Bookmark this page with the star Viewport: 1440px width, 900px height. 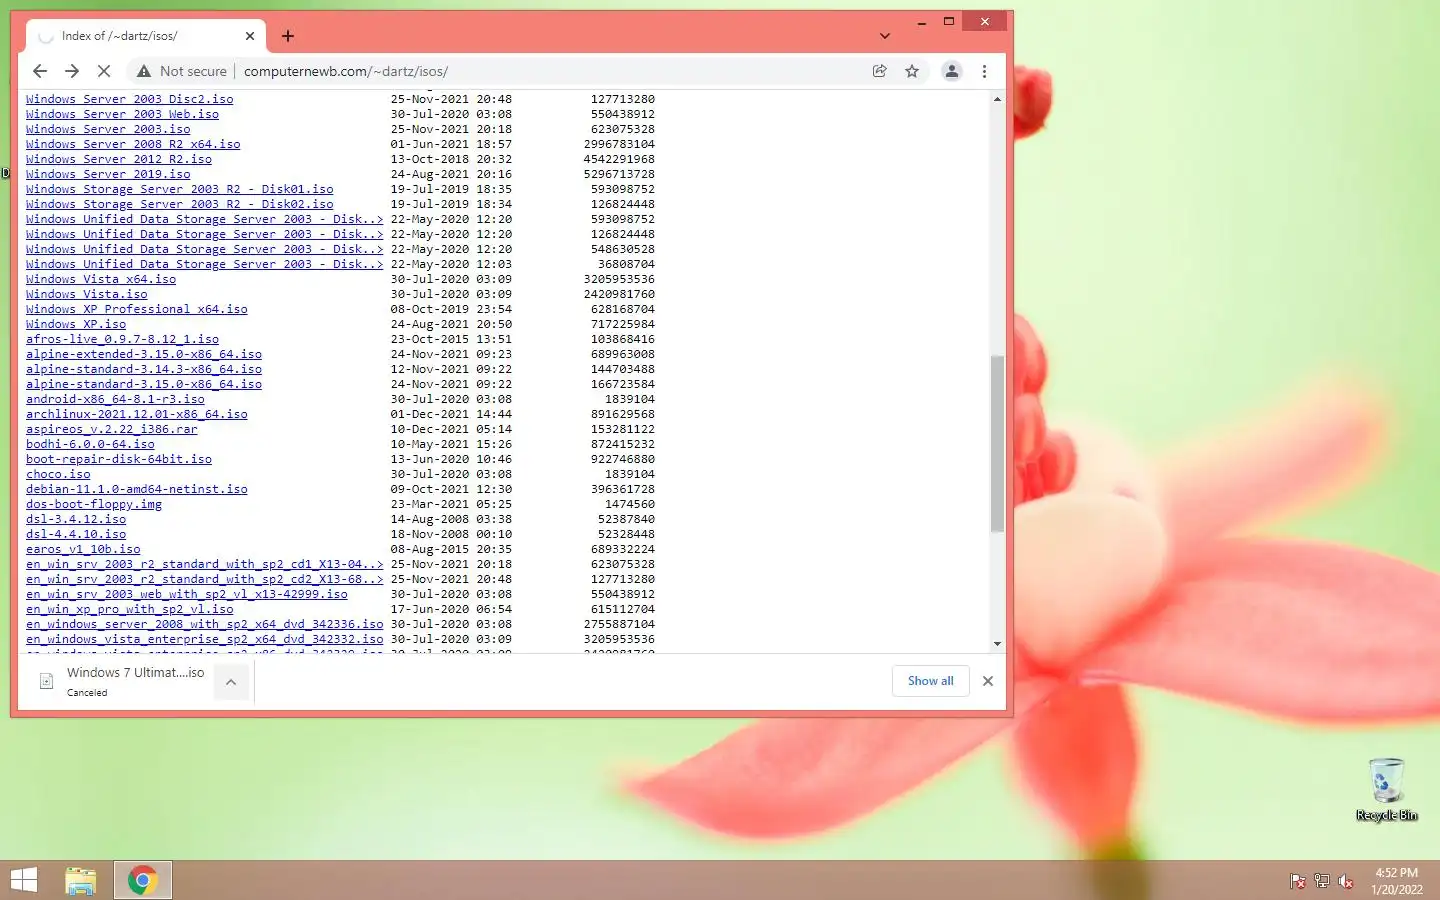coord(912,71)
